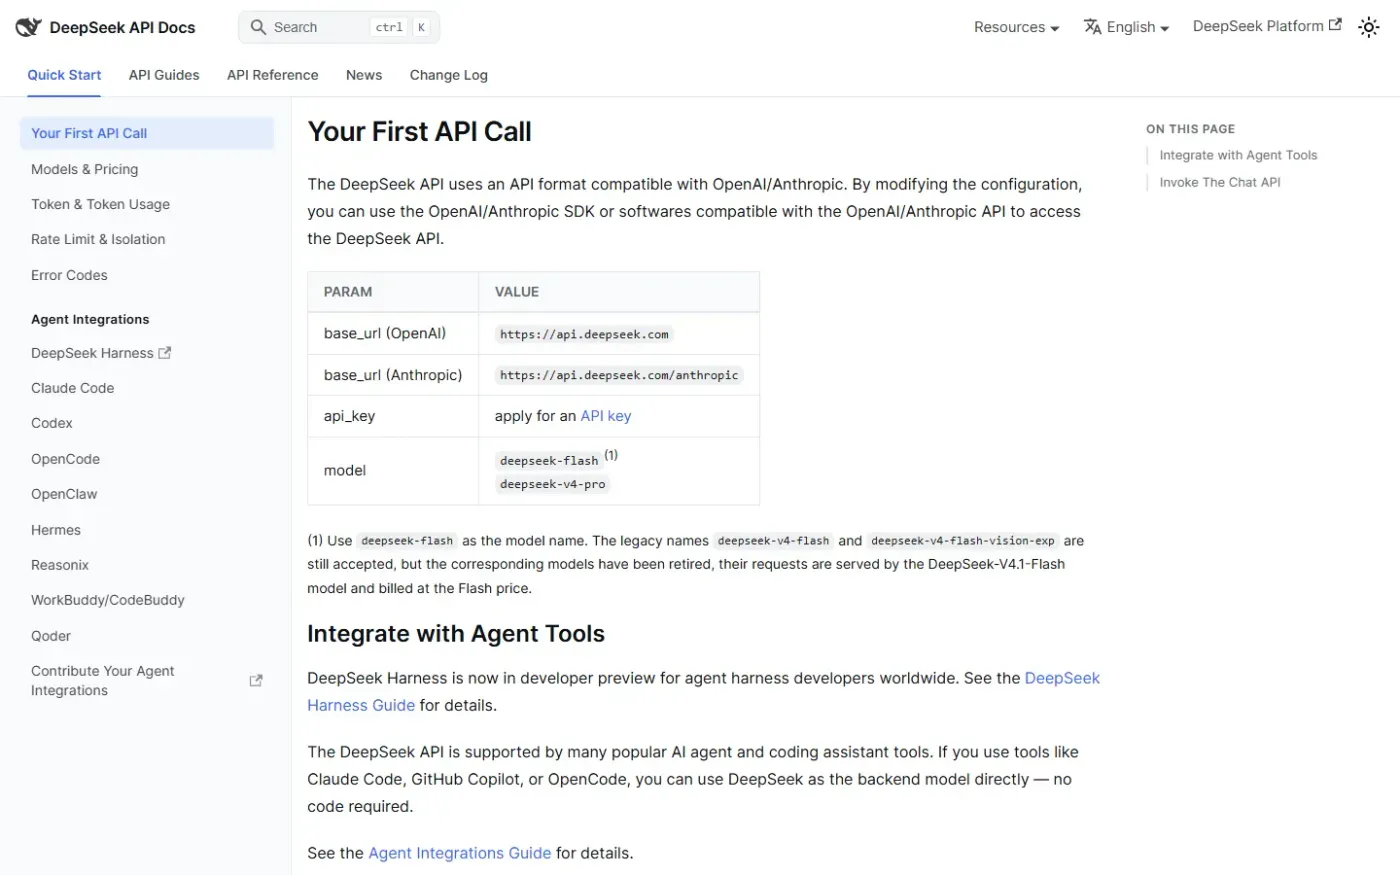Click the deepseek-v4-pro model value
Viewport: 1400px width, 875px height.
click(553, 484)
